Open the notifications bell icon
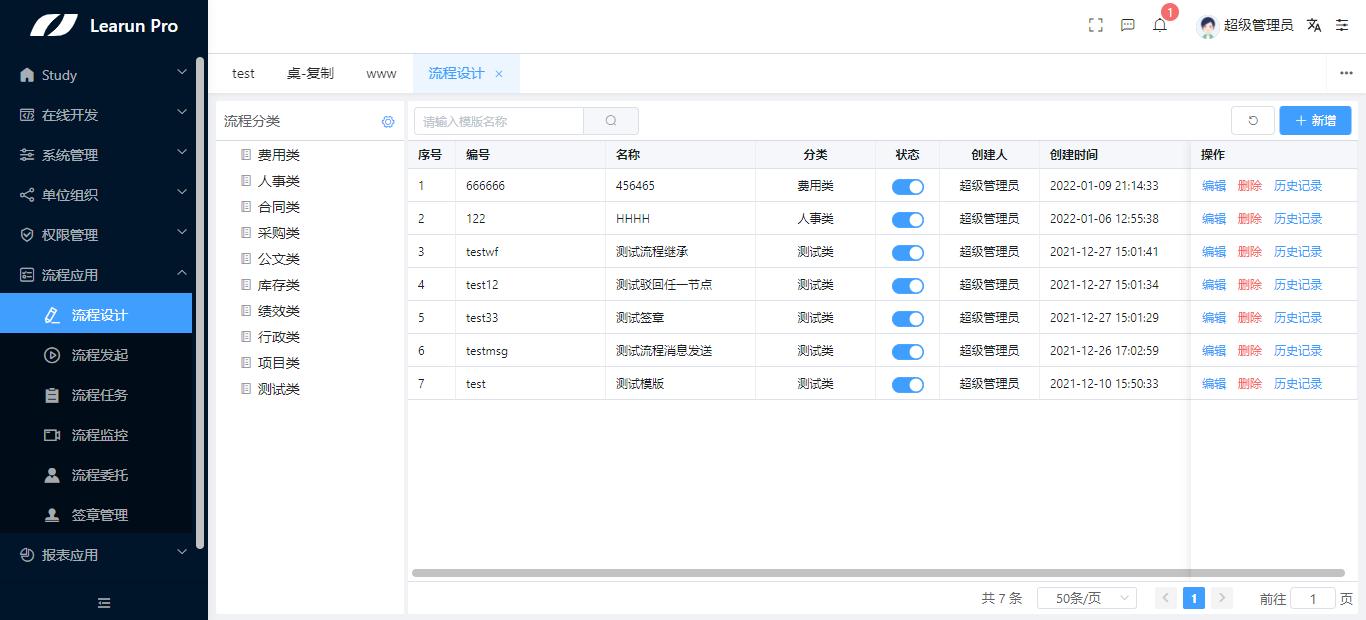This screenshot has height=620, width=1366. tap(1160, 25)
